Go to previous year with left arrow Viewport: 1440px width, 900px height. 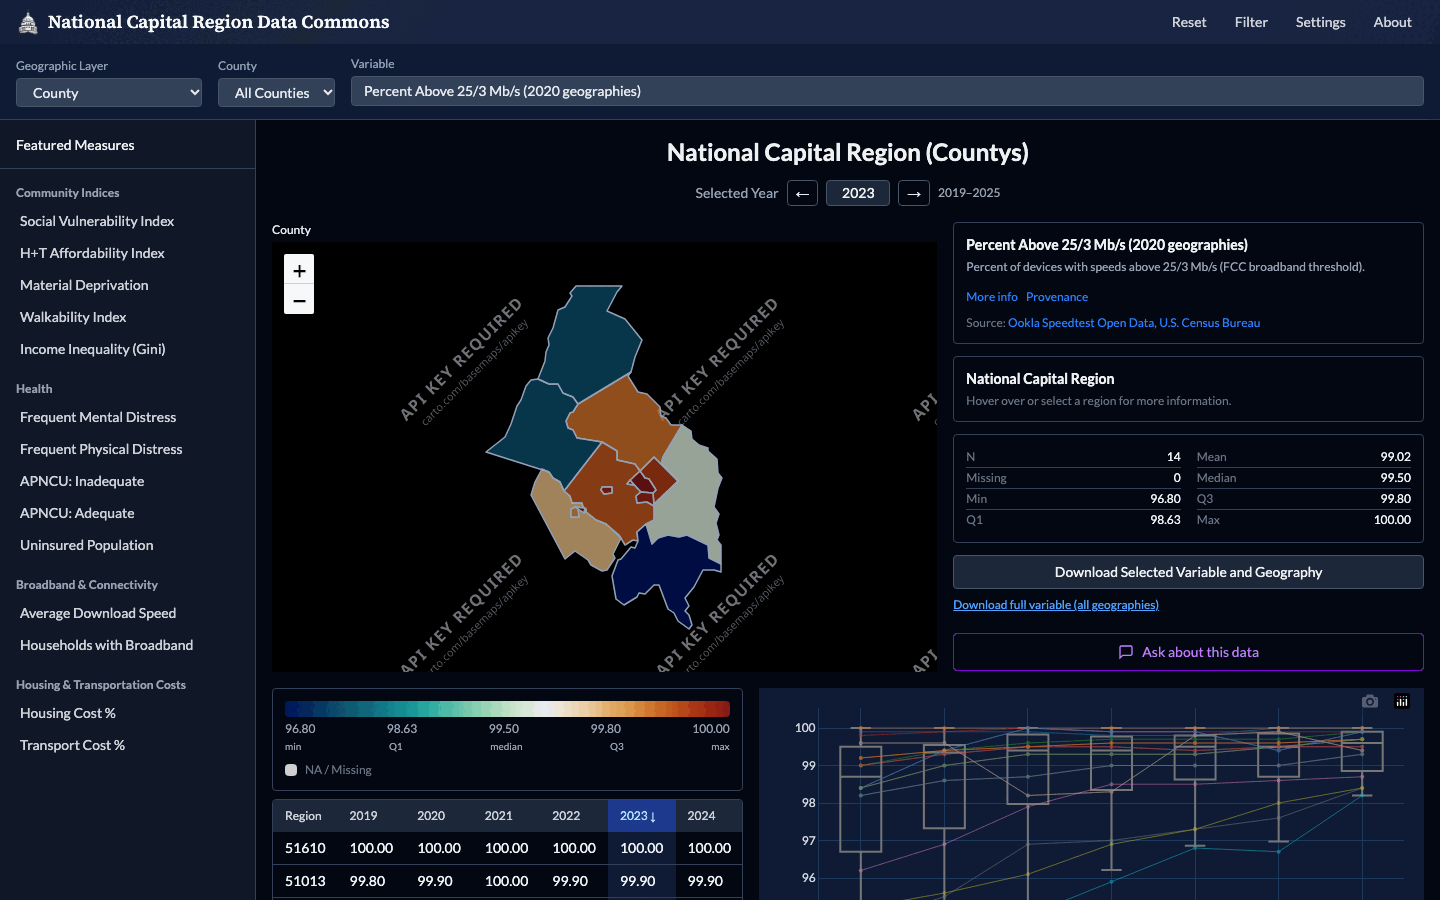[802, 193]
